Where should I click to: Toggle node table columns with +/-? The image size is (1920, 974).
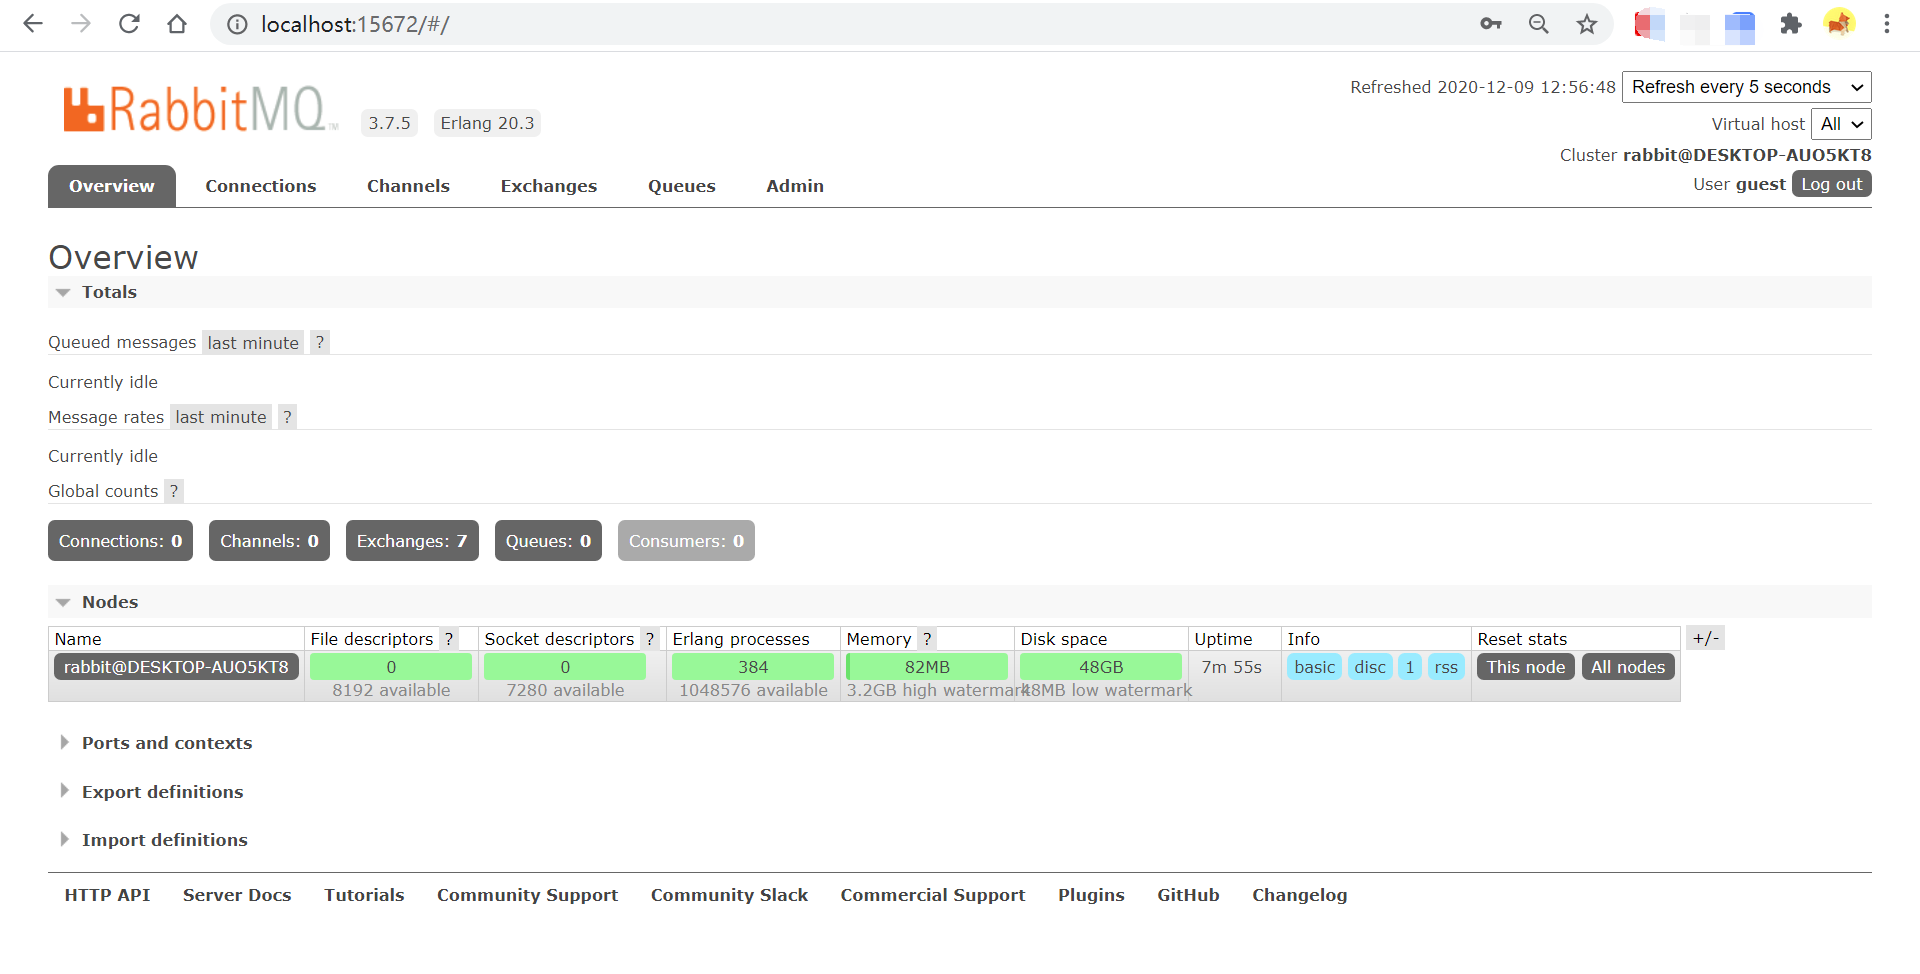(x=1706, y=638)
